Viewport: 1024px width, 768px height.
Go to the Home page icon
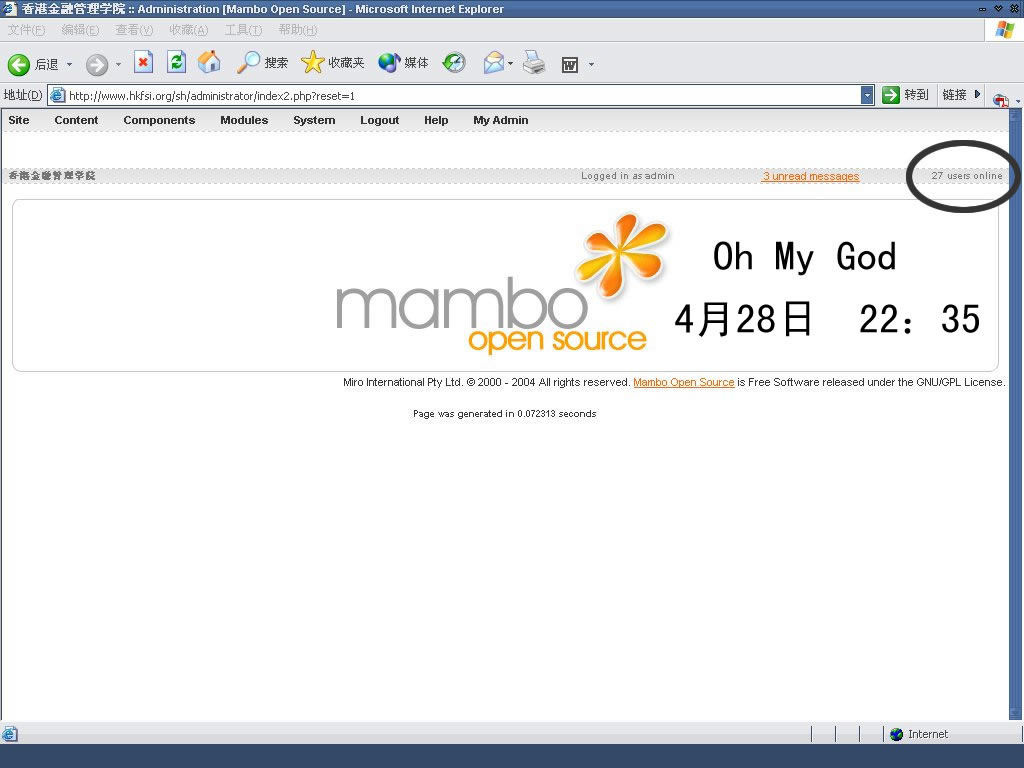[x=210, y=62]
